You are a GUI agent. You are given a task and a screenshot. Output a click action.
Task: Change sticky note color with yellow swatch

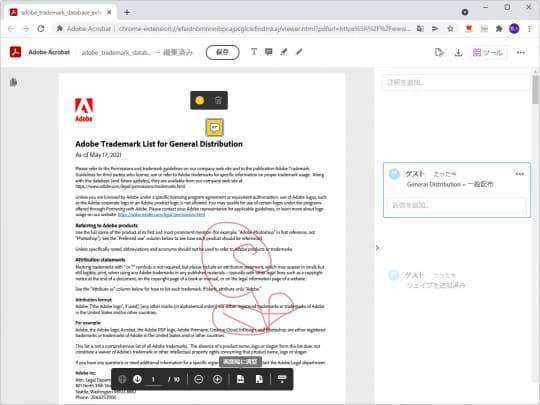(x=200, y=100)
